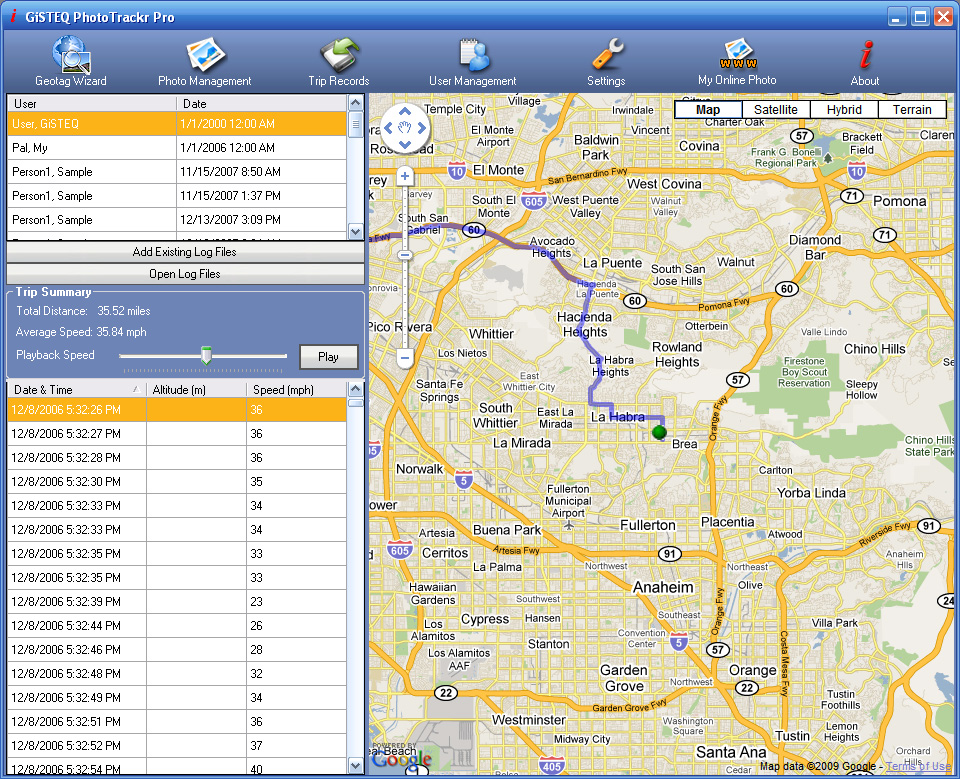Screen dimensions: 960x779
Task: Click the map zoom slider handle
Action: tap(405, 255)
